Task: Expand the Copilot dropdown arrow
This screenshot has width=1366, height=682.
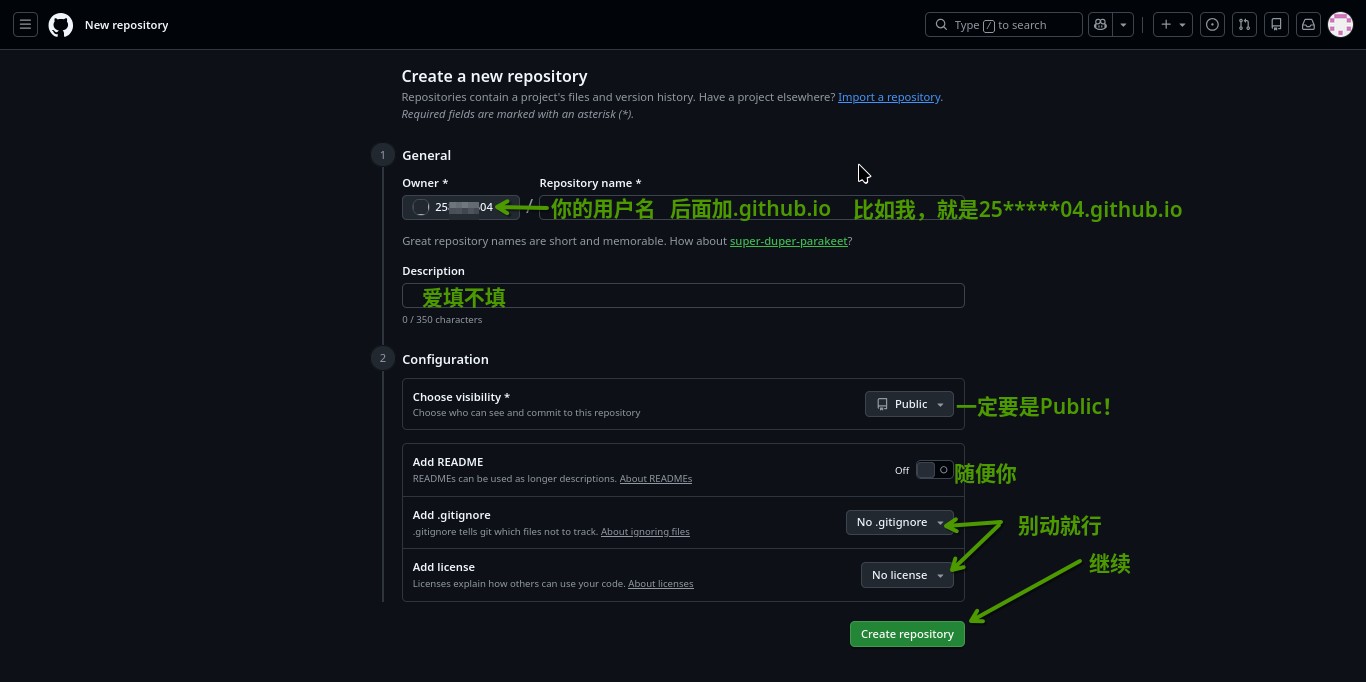Action: tap(1124, 25)
